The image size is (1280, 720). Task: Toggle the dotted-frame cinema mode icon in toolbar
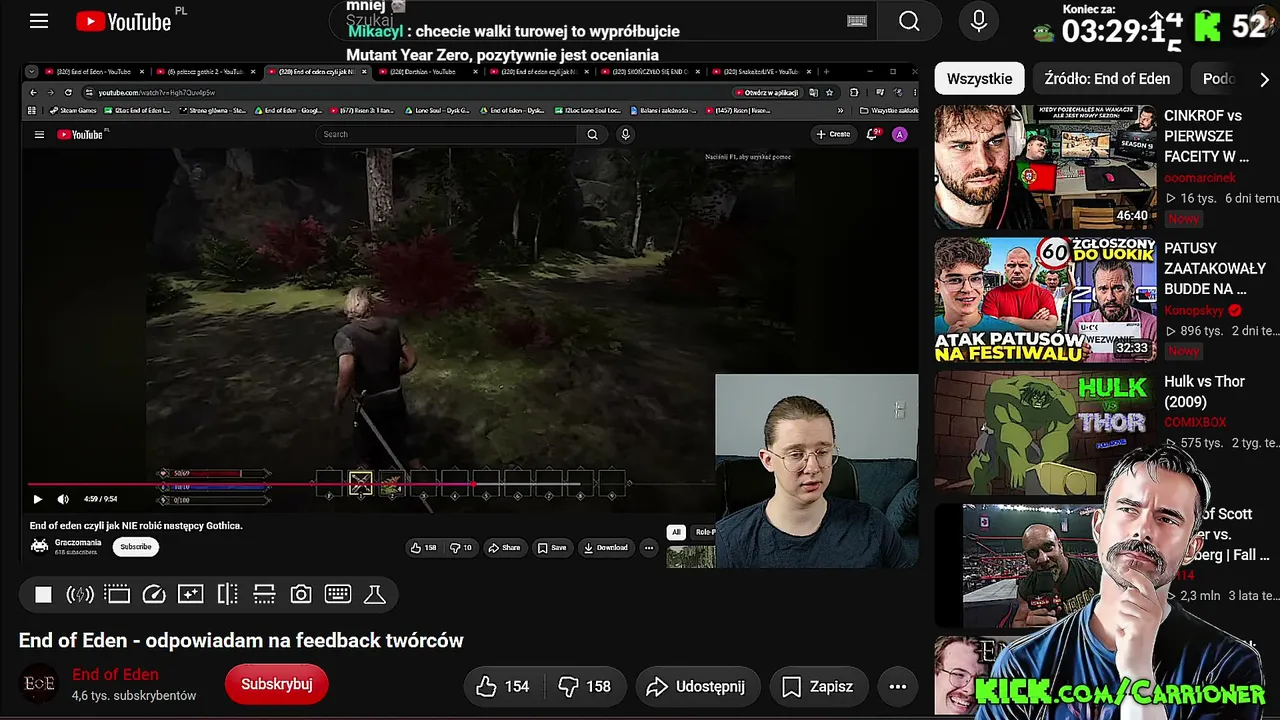pyautogui.click(x=117, y=595)
